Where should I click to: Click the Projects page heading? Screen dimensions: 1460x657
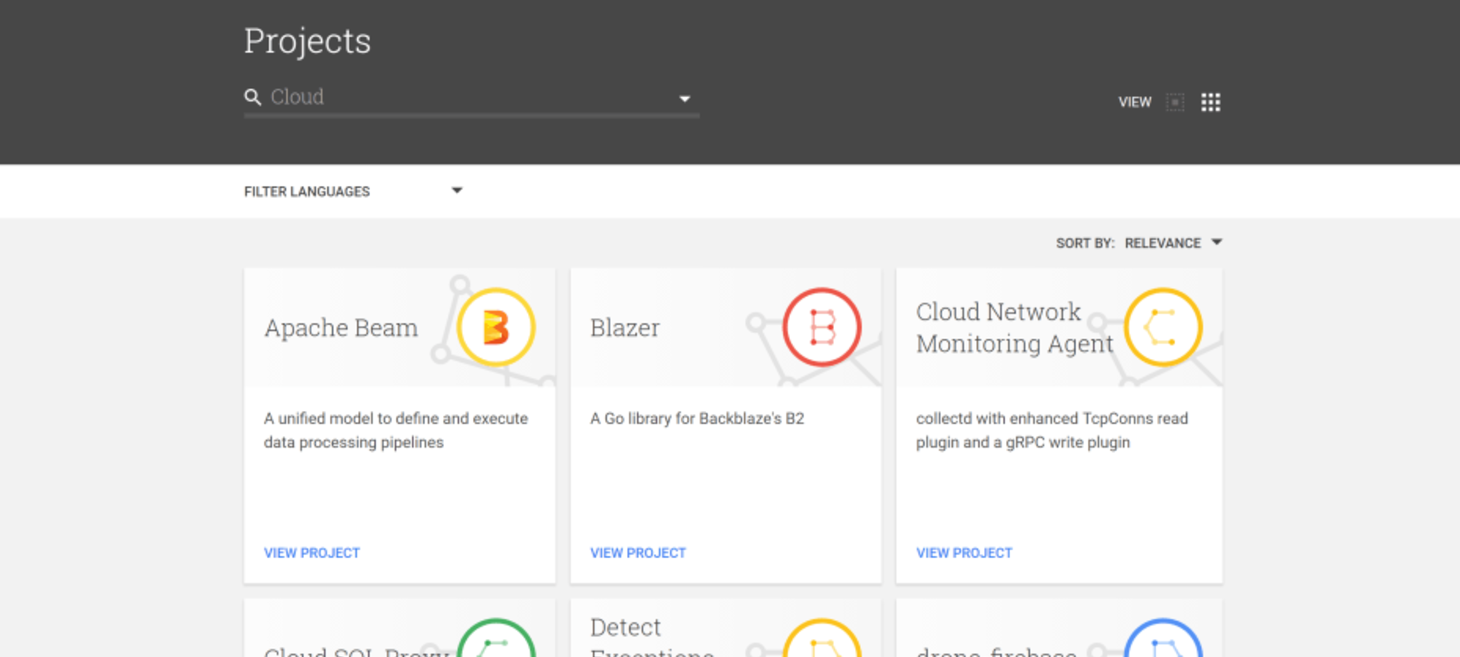pos(307,41)
